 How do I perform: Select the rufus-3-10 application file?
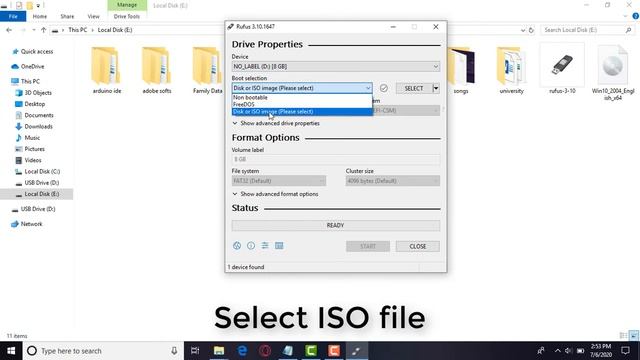(562, 68)
